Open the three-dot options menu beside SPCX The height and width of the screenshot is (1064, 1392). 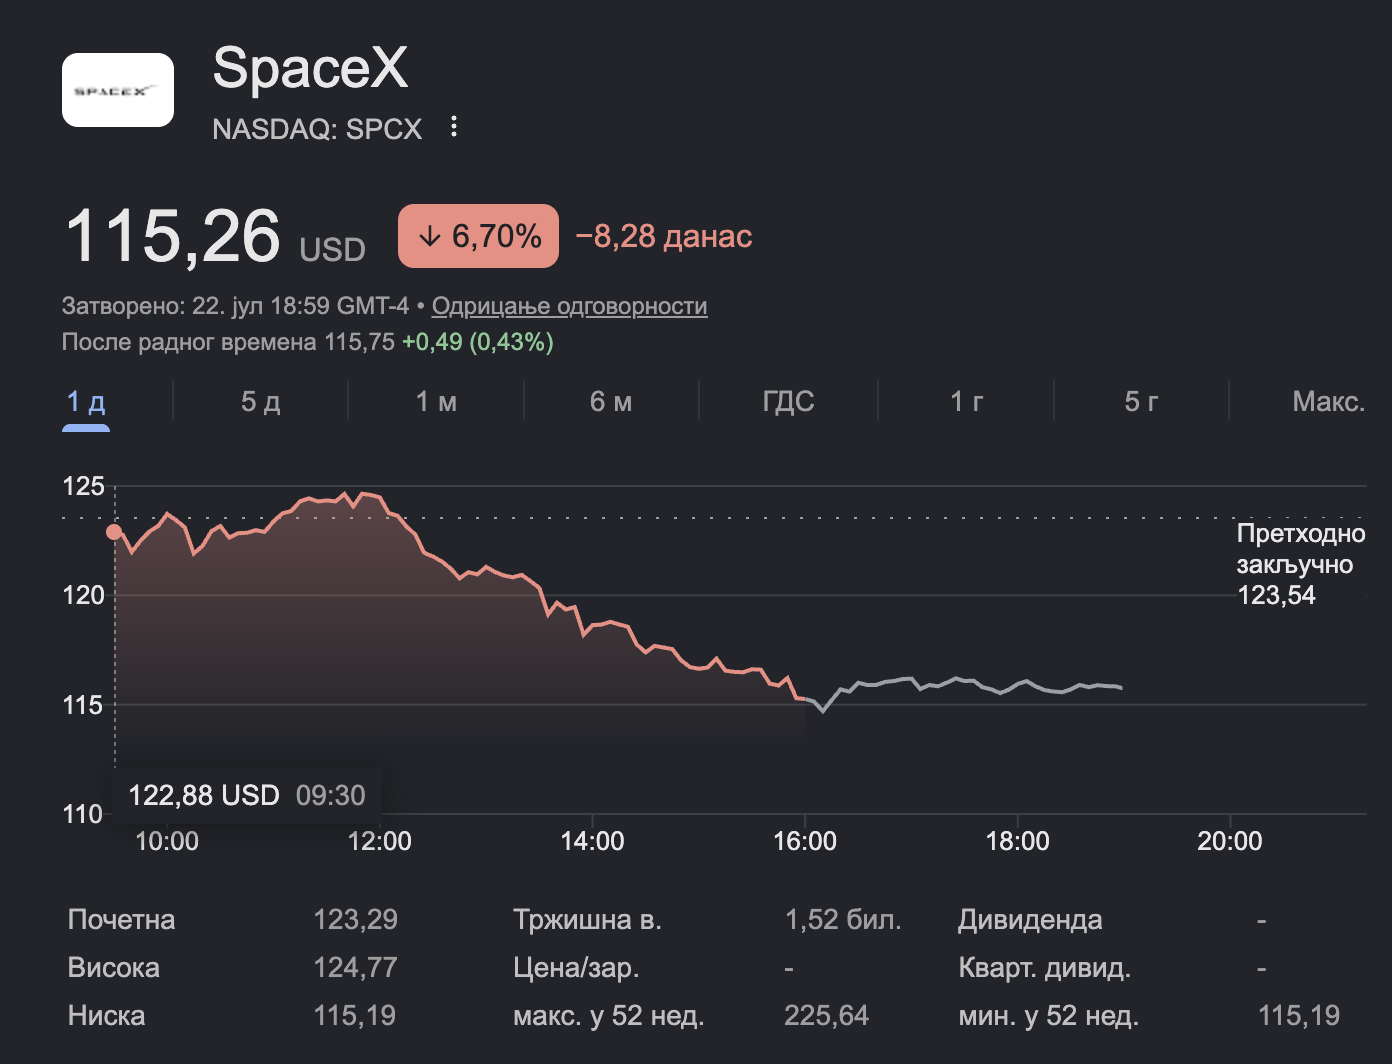click(454, 127)
